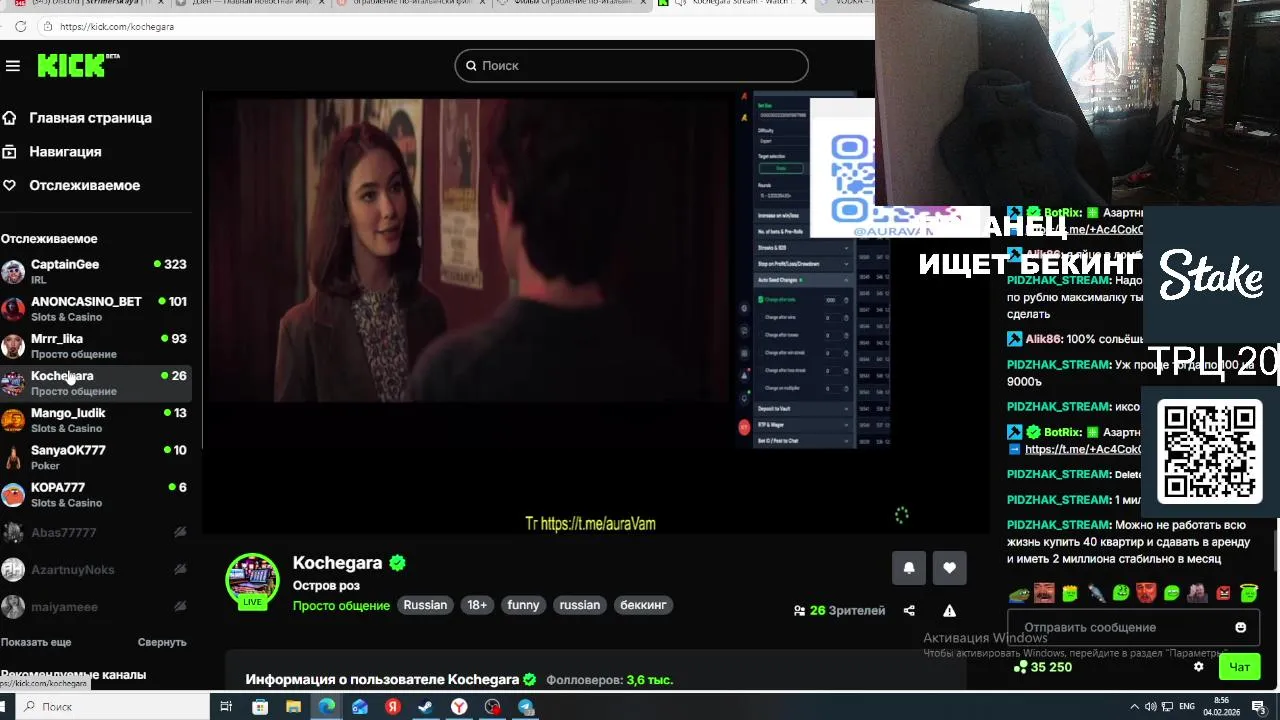Click the kick.com/kochegara address bar
The height and width of the screenshot is (720, 1280).
coord(117,26)
